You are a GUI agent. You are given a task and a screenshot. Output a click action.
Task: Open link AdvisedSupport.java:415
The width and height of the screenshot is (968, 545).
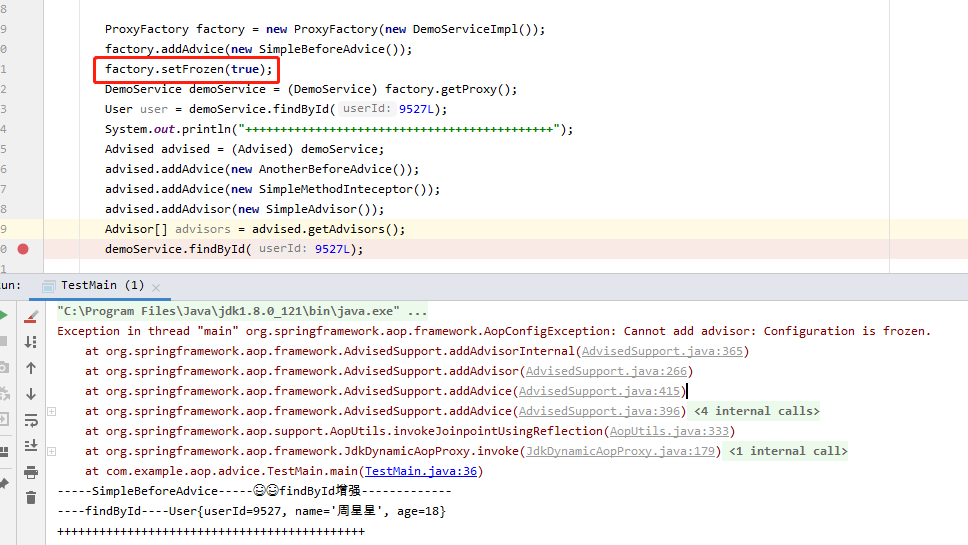(x=599, y=391)
